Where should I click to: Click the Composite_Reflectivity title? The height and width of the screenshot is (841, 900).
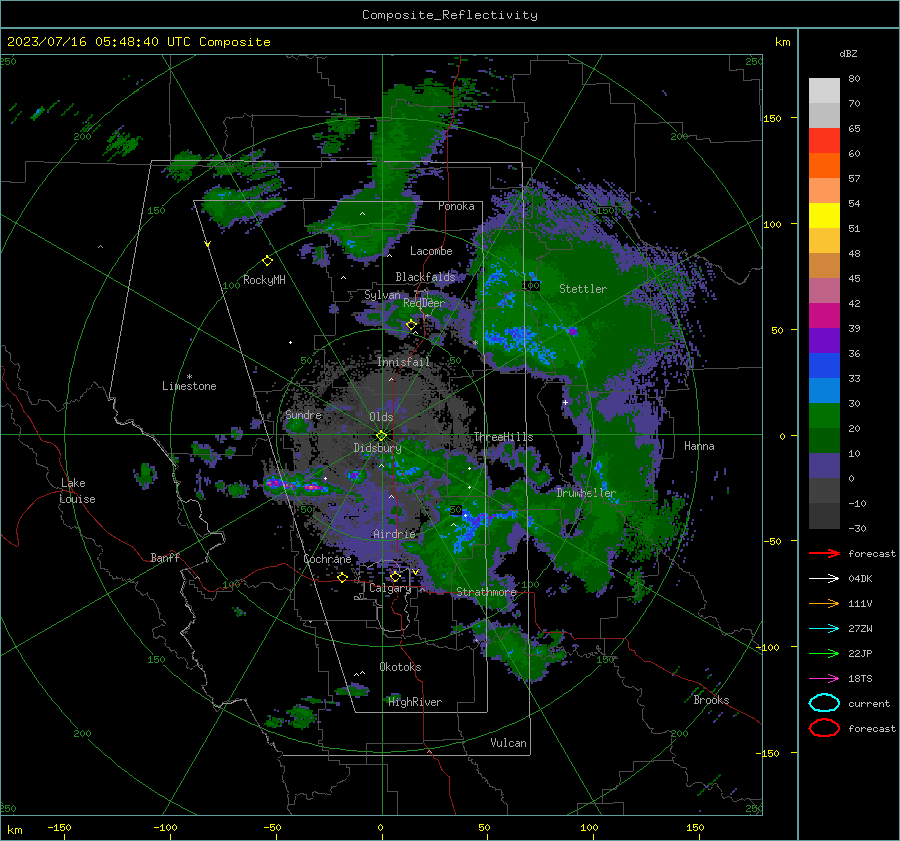449,15
